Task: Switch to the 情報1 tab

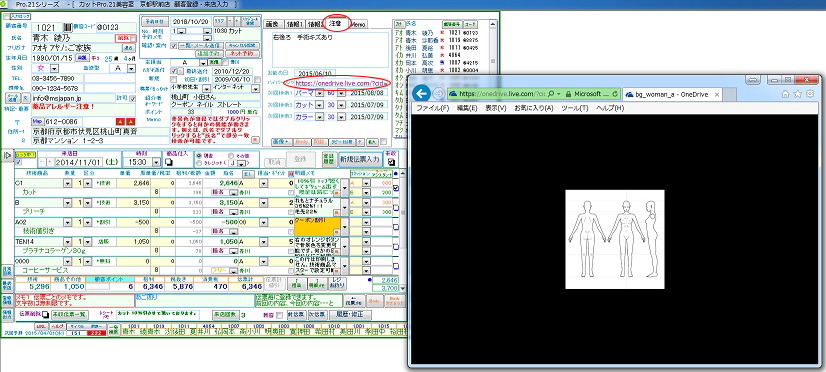Action: click(x=295, y=24)
